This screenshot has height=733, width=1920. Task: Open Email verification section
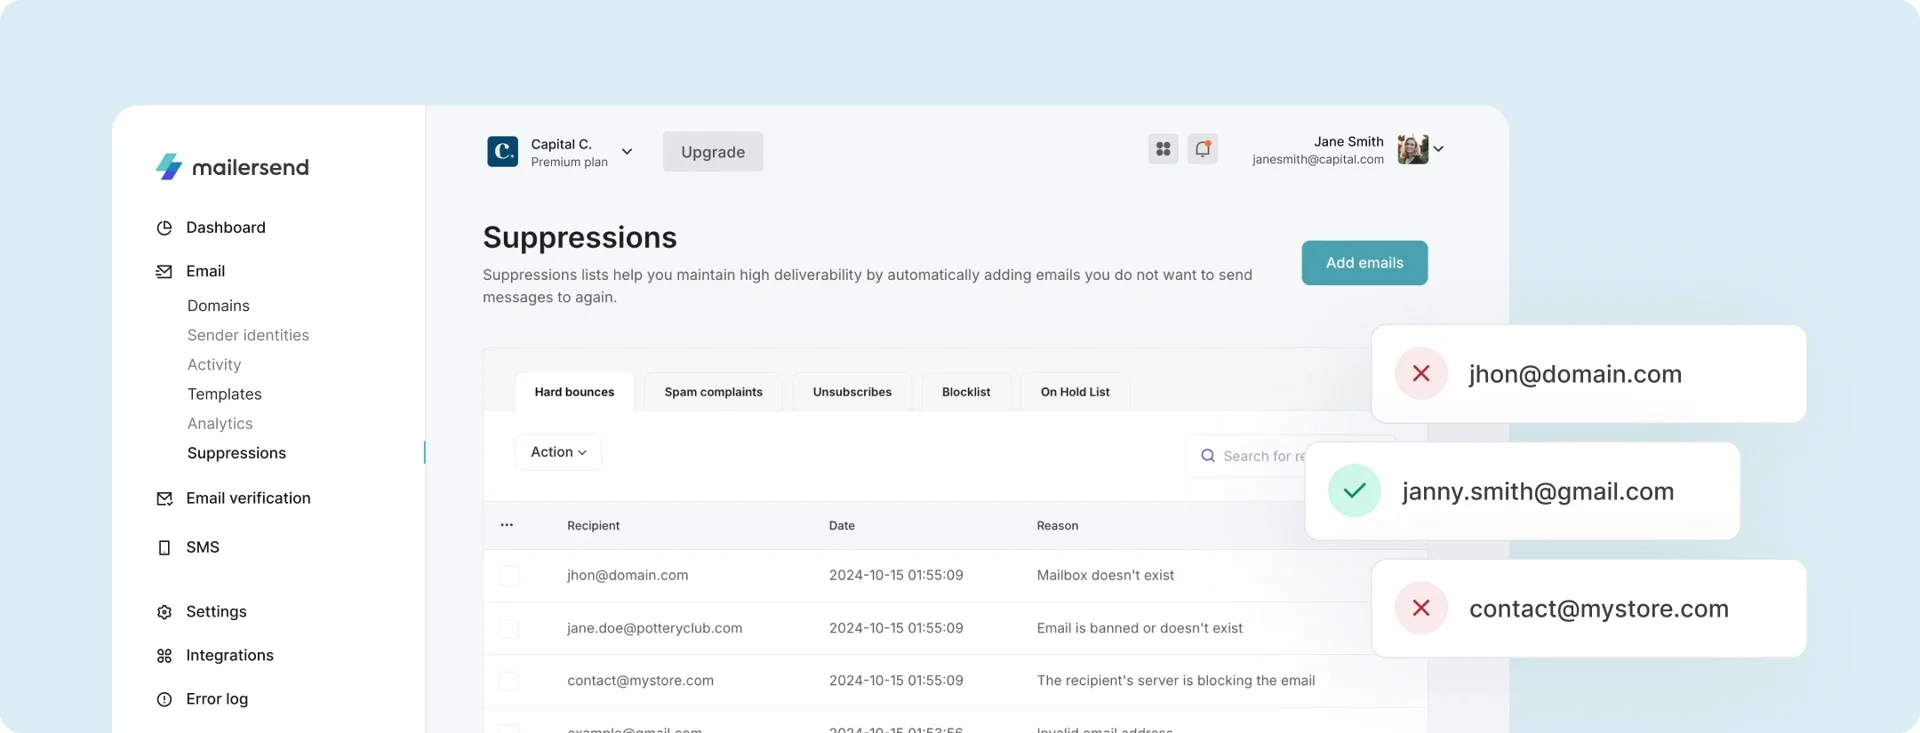248,498
